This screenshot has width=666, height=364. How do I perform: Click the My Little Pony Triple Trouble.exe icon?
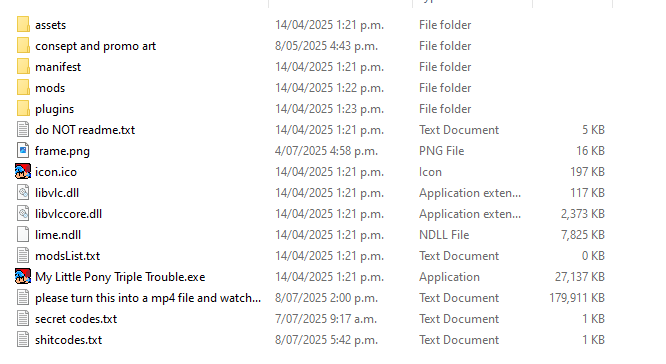point(23,277)
